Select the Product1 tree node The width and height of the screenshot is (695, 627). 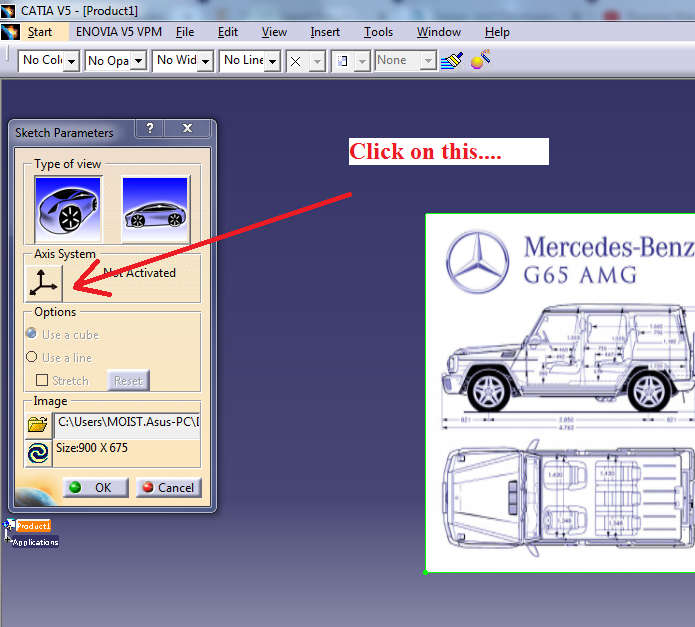coord(33,526)
